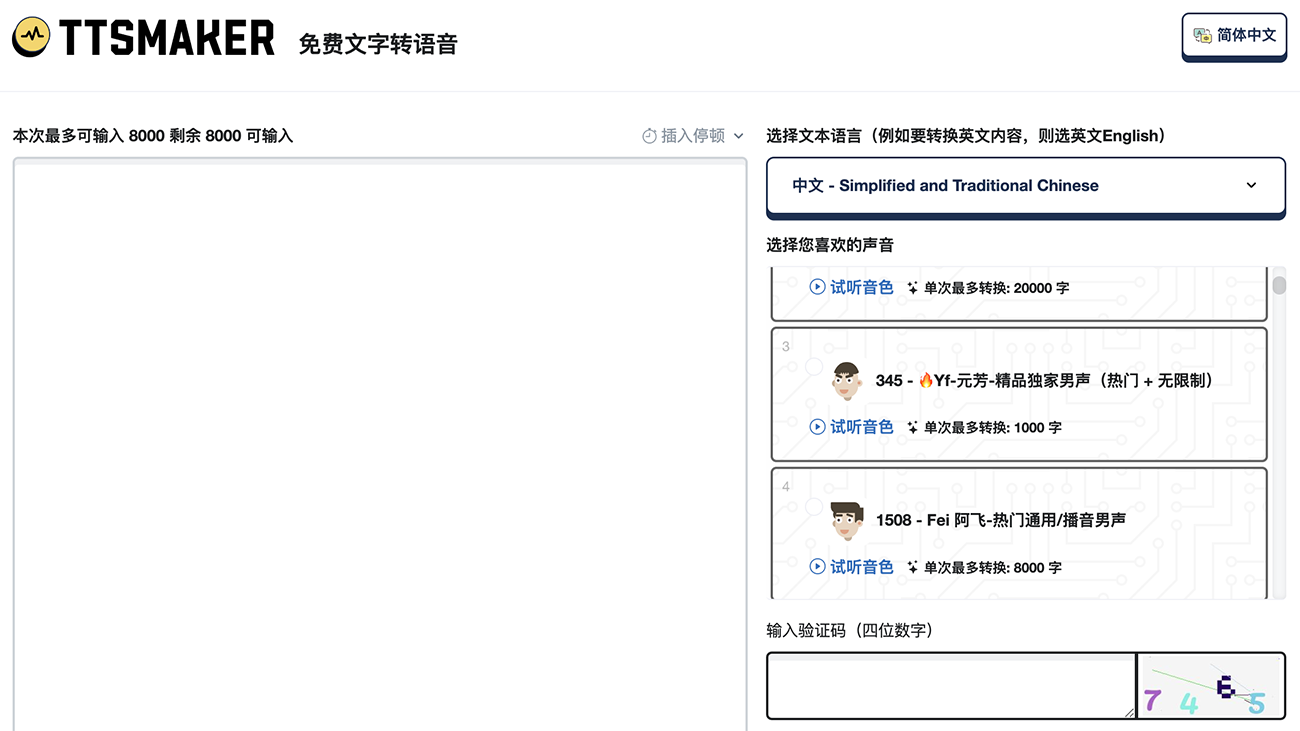Image resolution: width=1300 pixels, height=731 pixels.
Task: Focus the 验证码 four-digit input field
Action: click(950, 686)
